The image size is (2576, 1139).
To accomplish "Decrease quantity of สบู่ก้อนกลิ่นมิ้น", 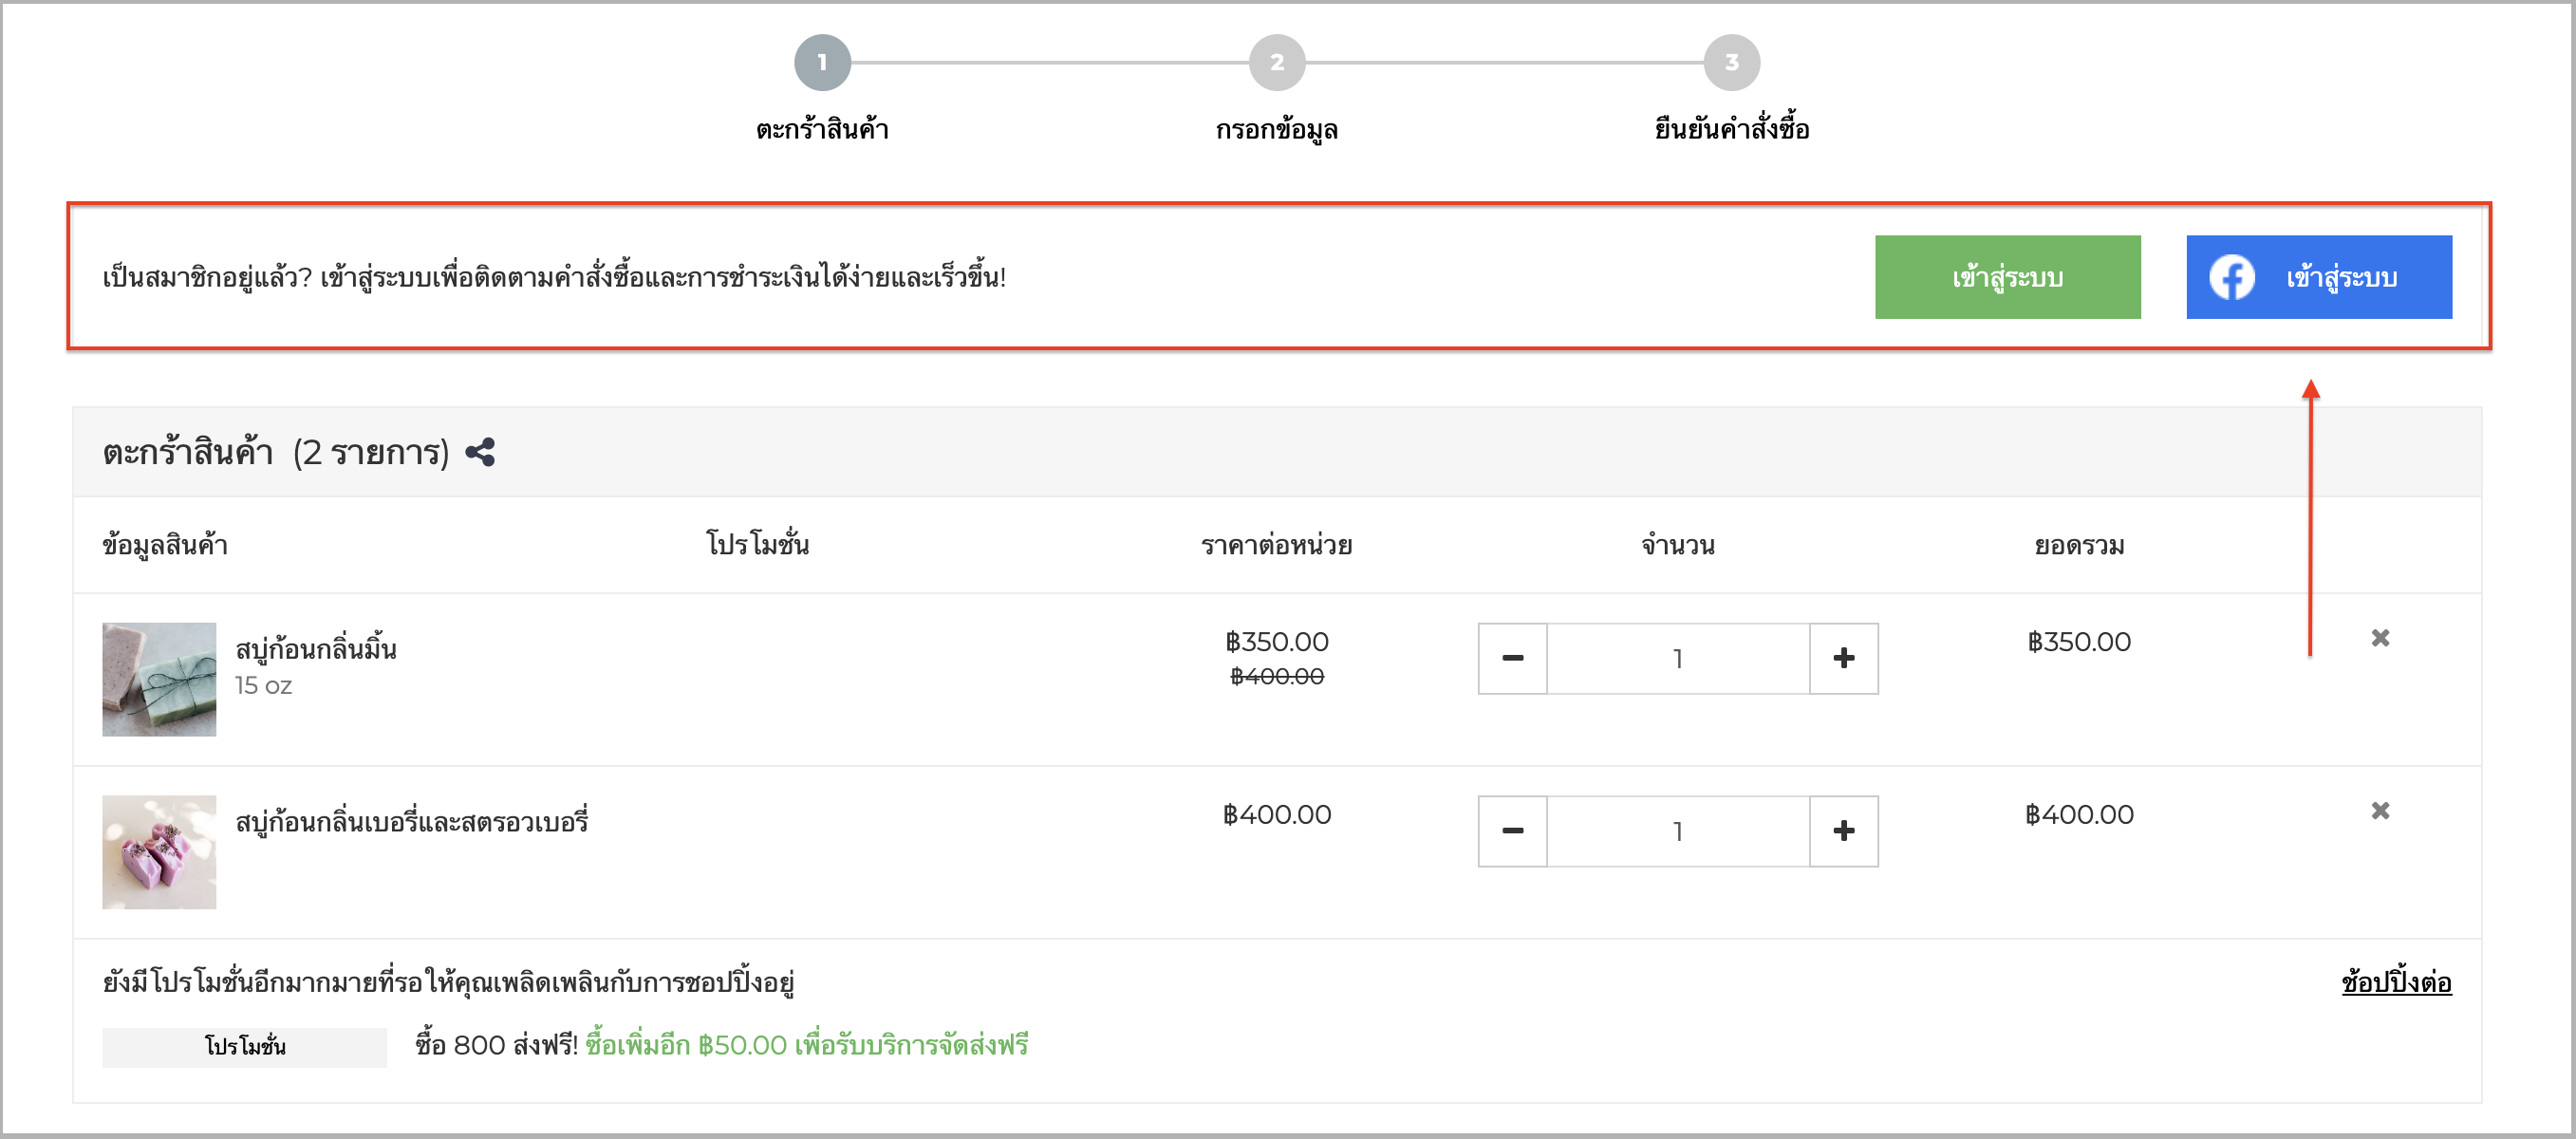I will pyautogui.click(x=1513, y=659).
